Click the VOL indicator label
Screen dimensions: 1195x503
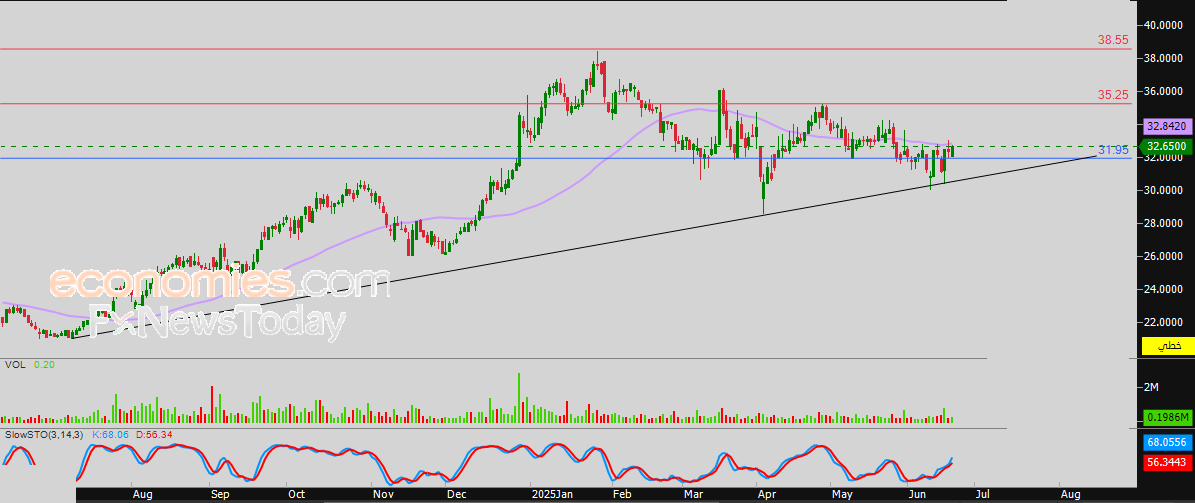tap(15, 365)
